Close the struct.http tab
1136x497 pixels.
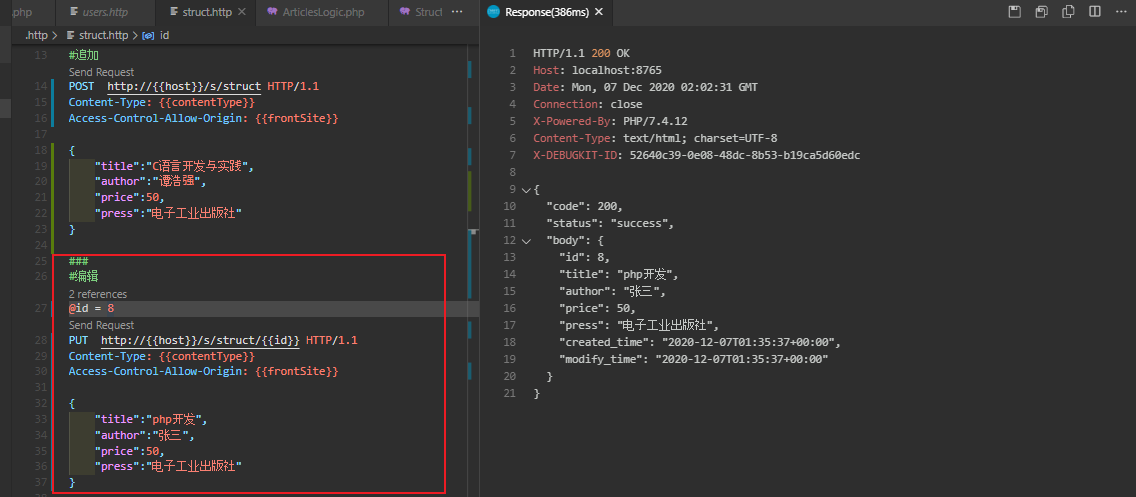pos(244,12)
